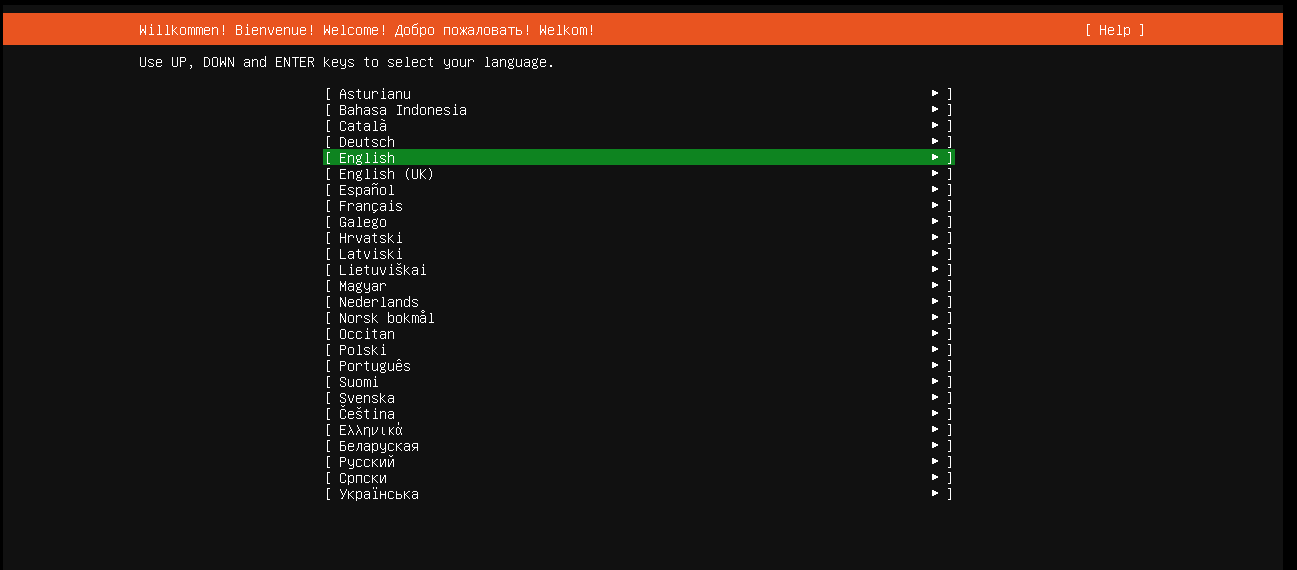Choose Occitan from the language list
1297x570 pixels.
pos(639,334)
